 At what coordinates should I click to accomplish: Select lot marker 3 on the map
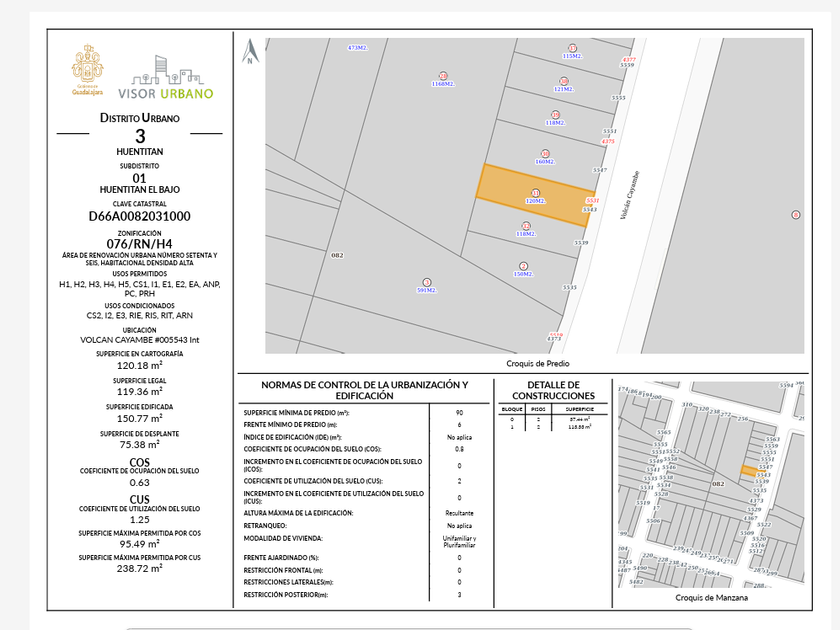(427, 282)
